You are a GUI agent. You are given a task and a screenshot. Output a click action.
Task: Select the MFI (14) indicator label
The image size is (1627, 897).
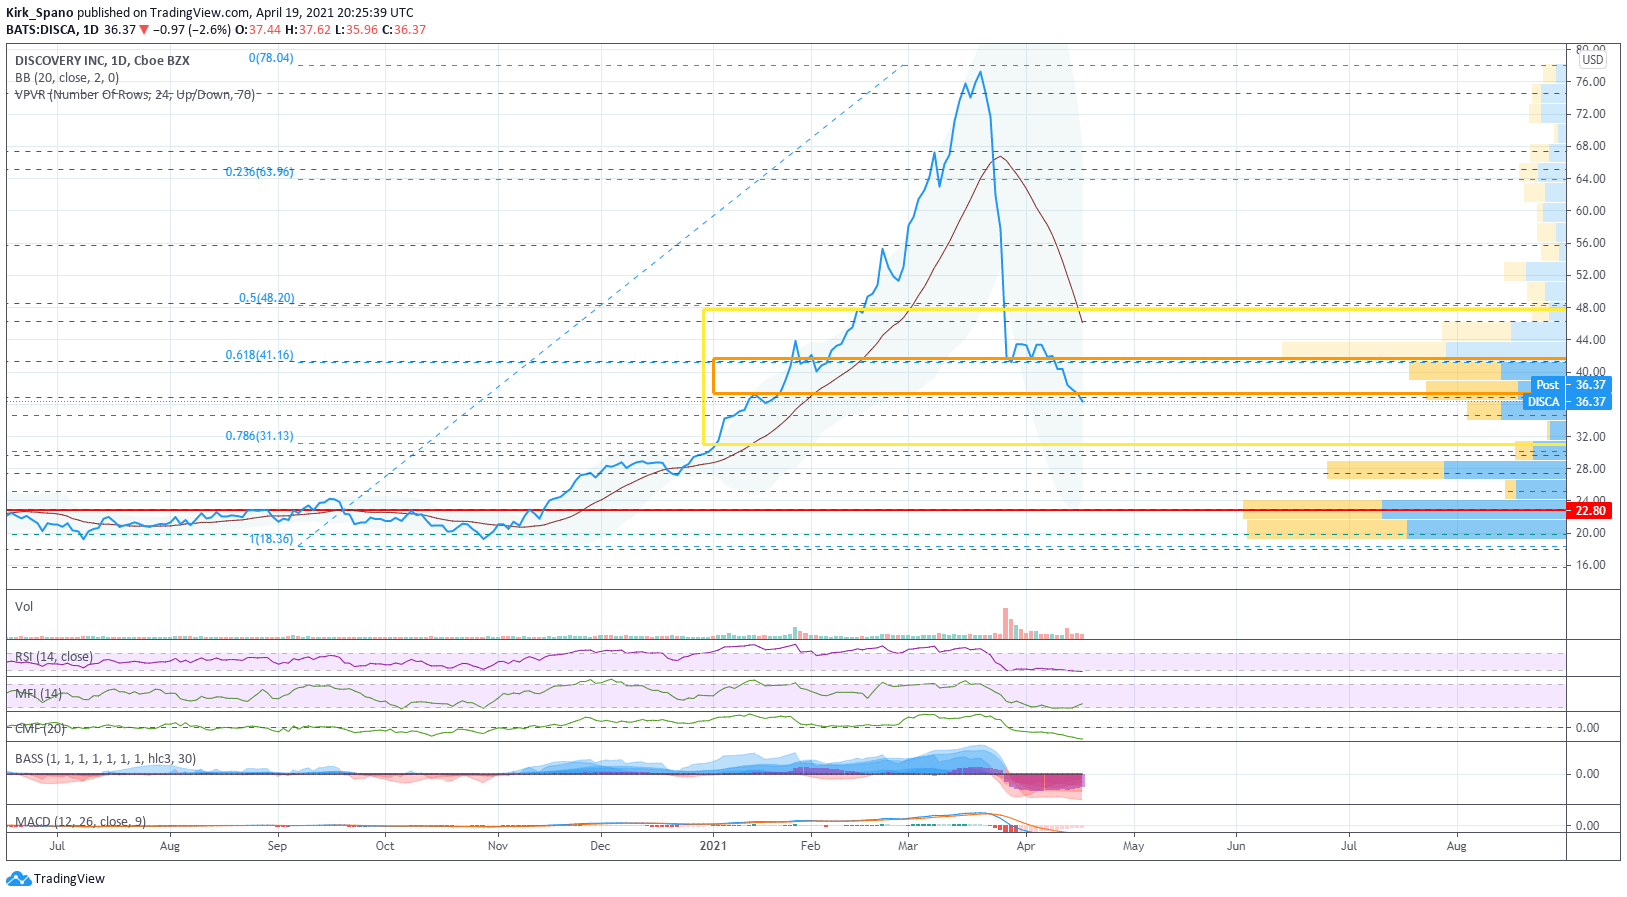pyautogui.click(x=39, y=694)
